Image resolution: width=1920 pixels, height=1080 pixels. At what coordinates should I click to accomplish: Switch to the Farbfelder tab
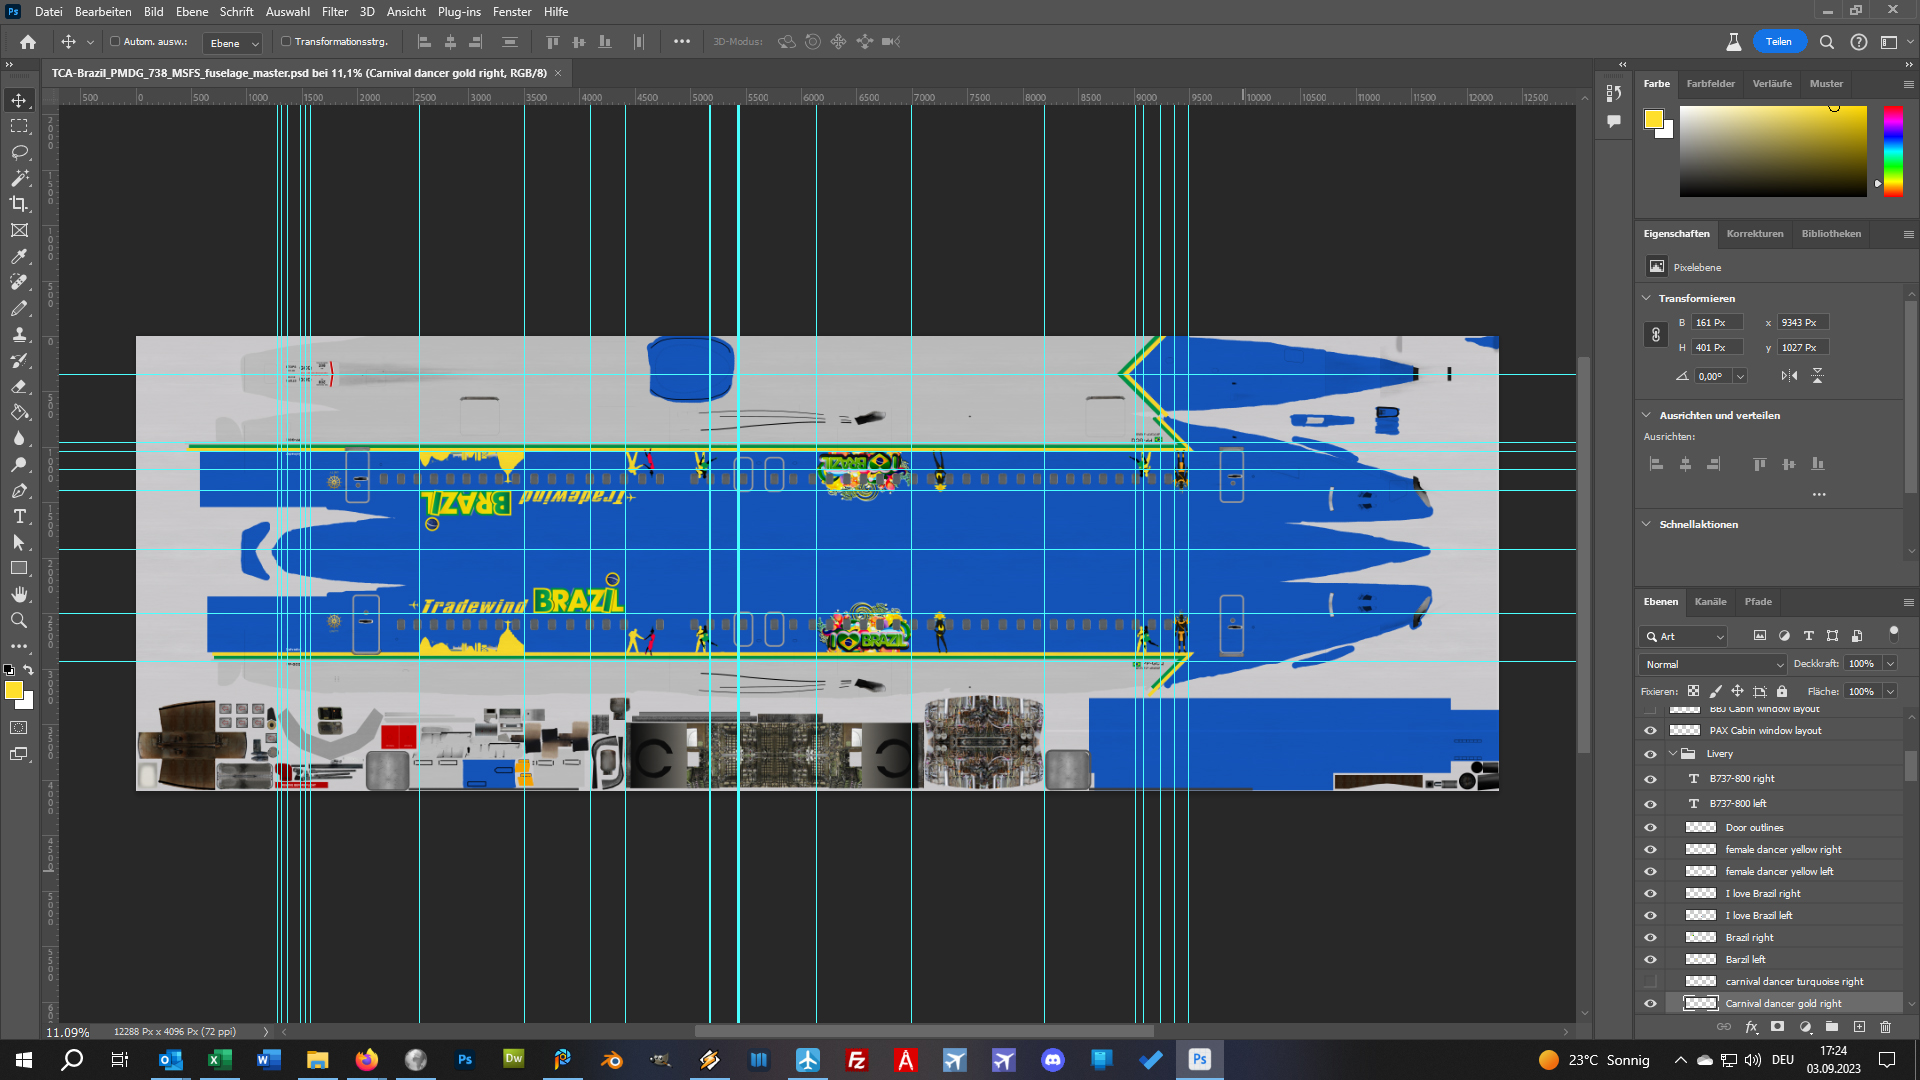click(1710, 84)
